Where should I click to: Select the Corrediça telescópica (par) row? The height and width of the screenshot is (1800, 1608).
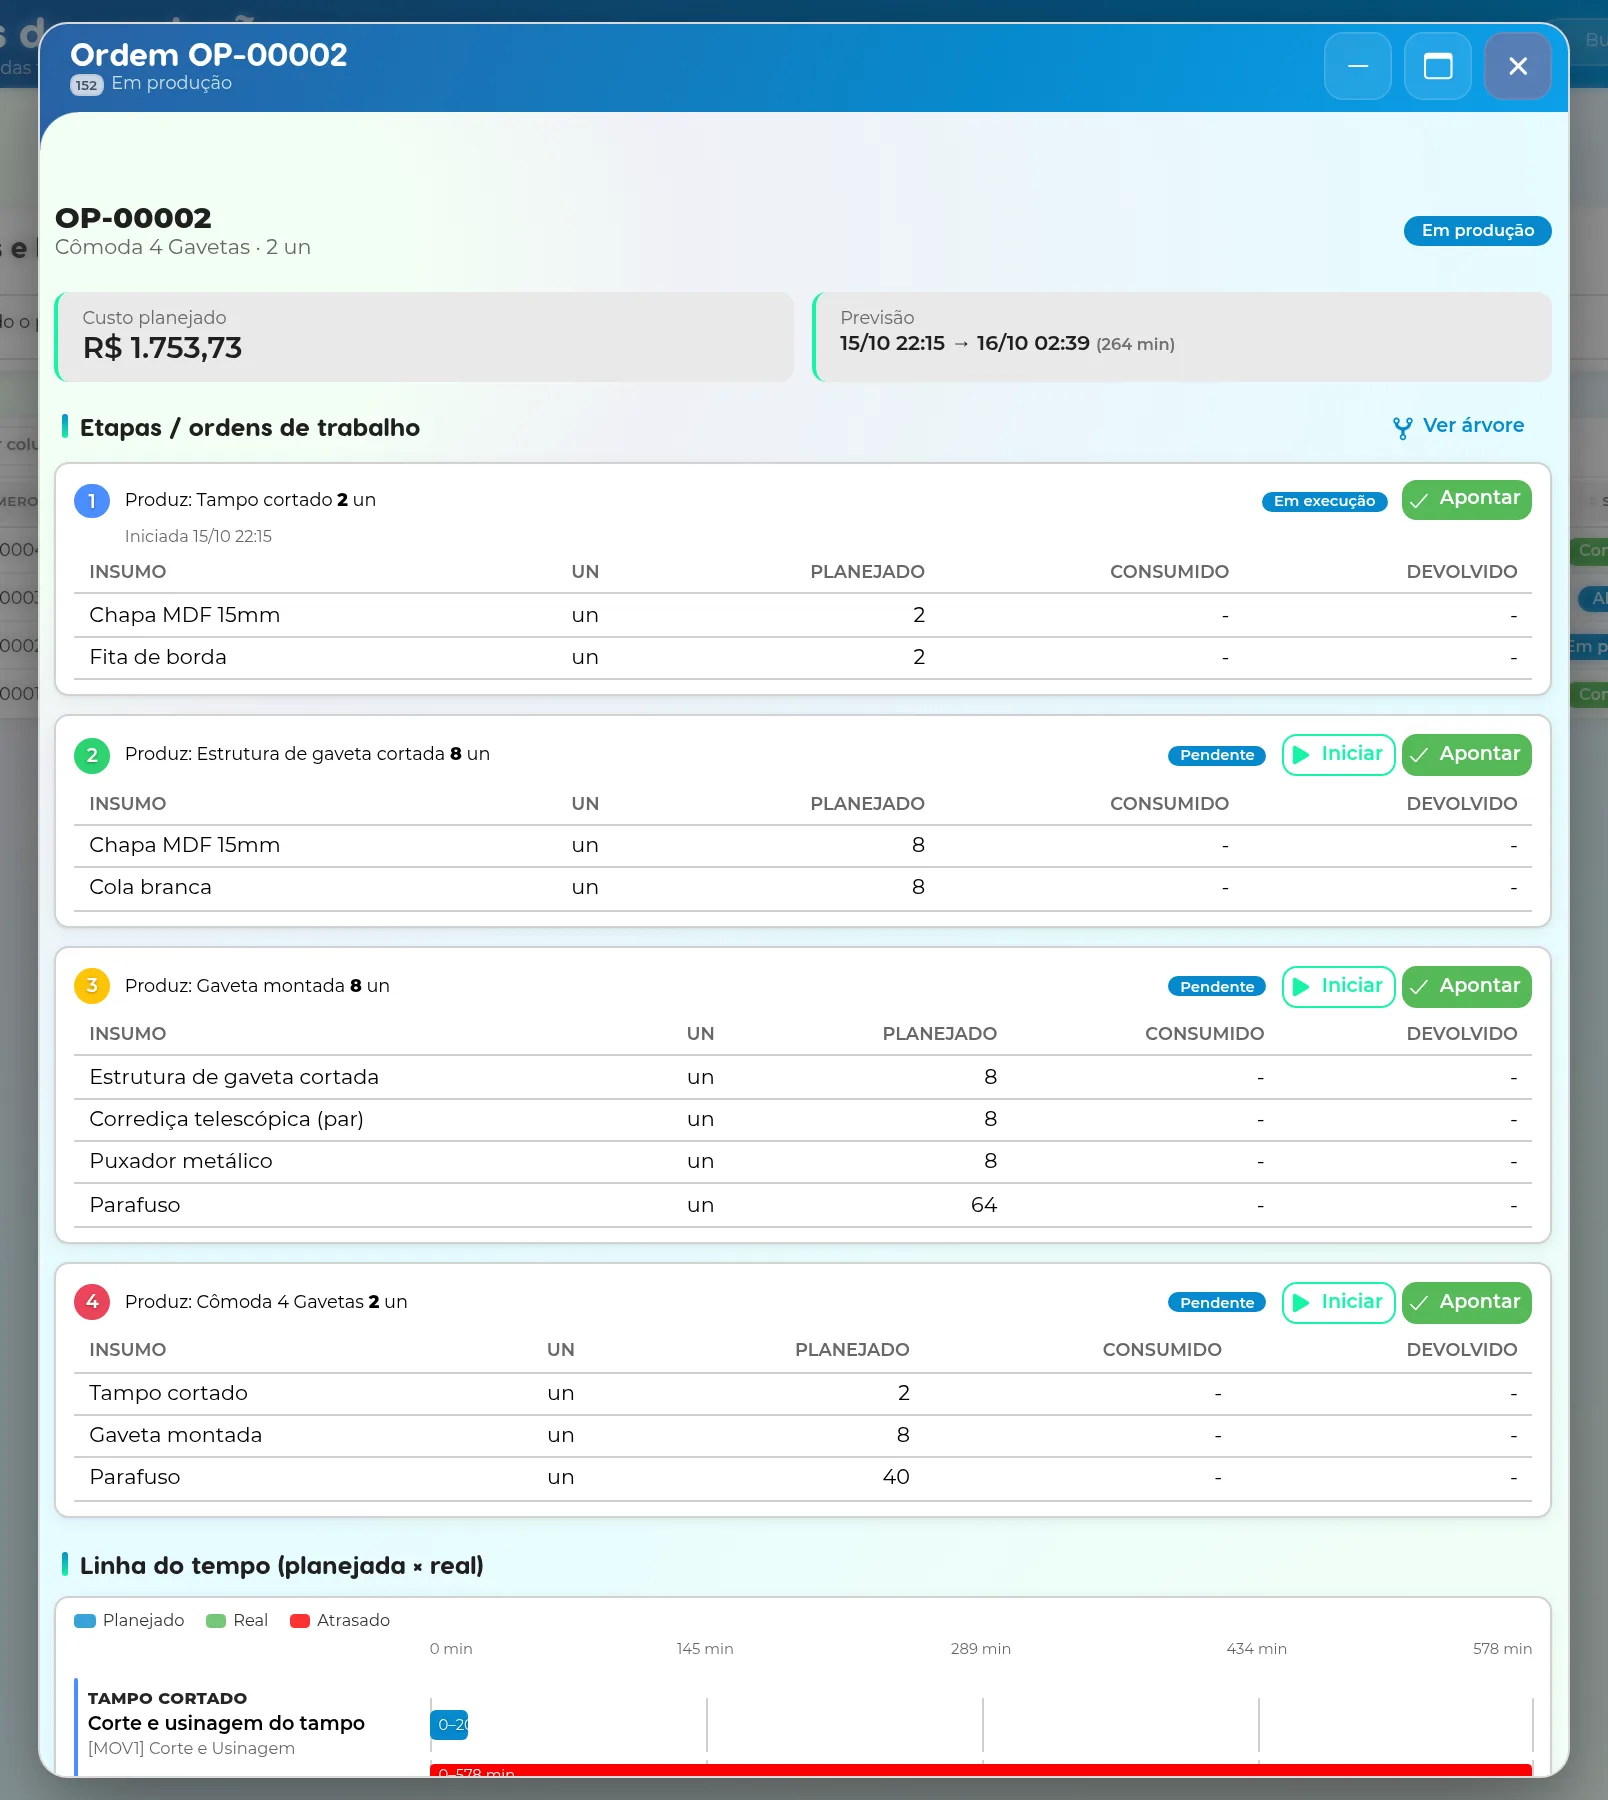click(802, 1120)
